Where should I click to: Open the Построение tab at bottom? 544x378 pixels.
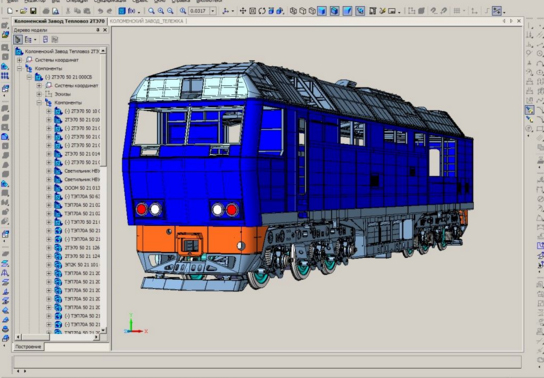pyautogui.click(x=28, y=346)
